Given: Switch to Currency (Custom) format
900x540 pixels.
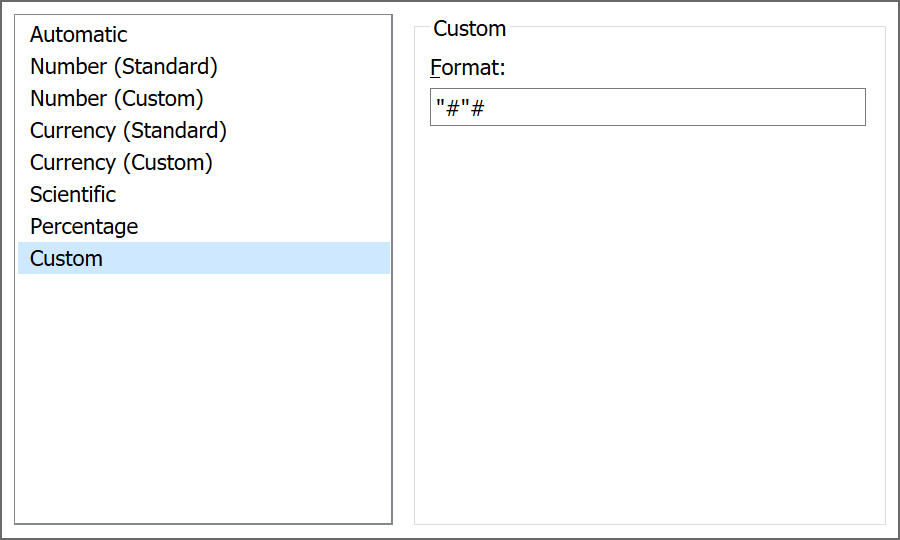Looking at the screenshot, I should click(x=121, y=163).
